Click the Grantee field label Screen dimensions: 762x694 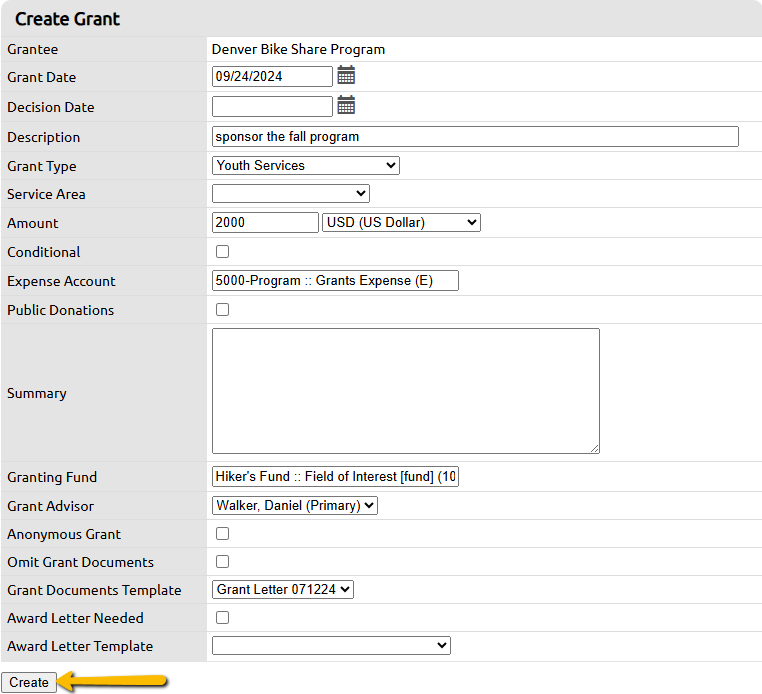point(33,50)
